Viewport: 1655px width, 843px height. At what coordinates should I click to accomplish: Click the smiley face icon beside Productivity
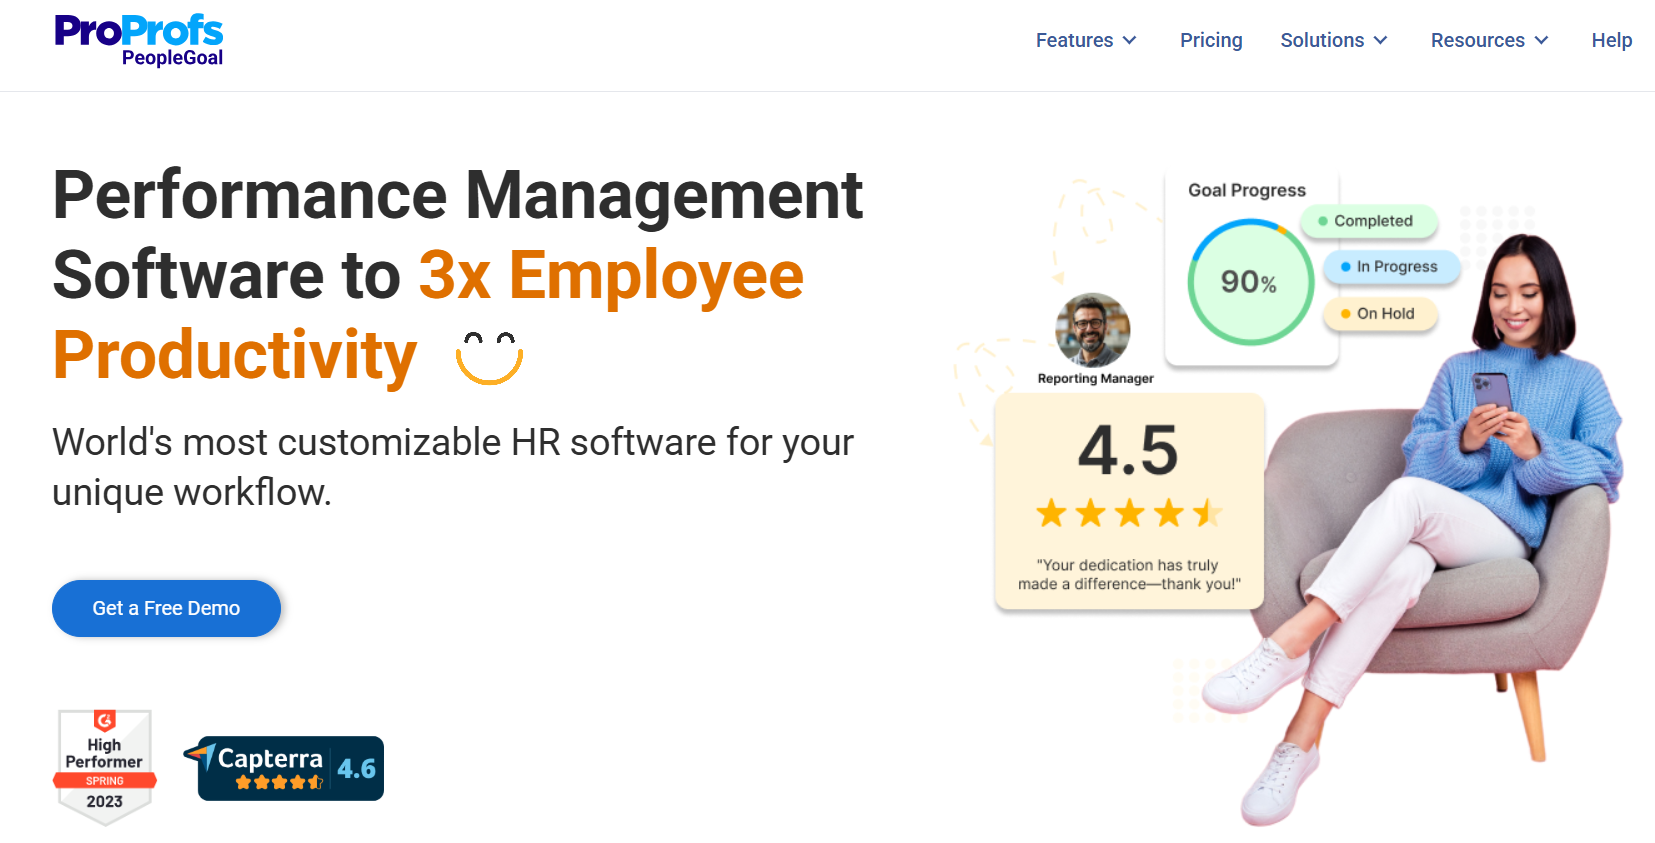pyautogui.click(x=489, y=357)
